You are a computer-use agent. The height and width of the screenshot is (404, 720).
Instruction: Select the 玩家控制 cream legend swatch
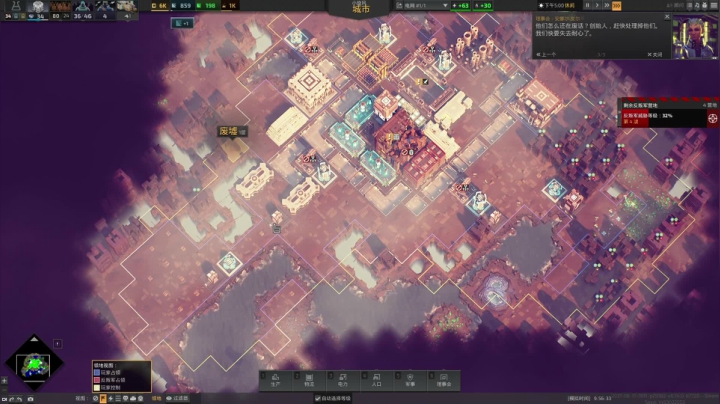(x=96, y=387)
